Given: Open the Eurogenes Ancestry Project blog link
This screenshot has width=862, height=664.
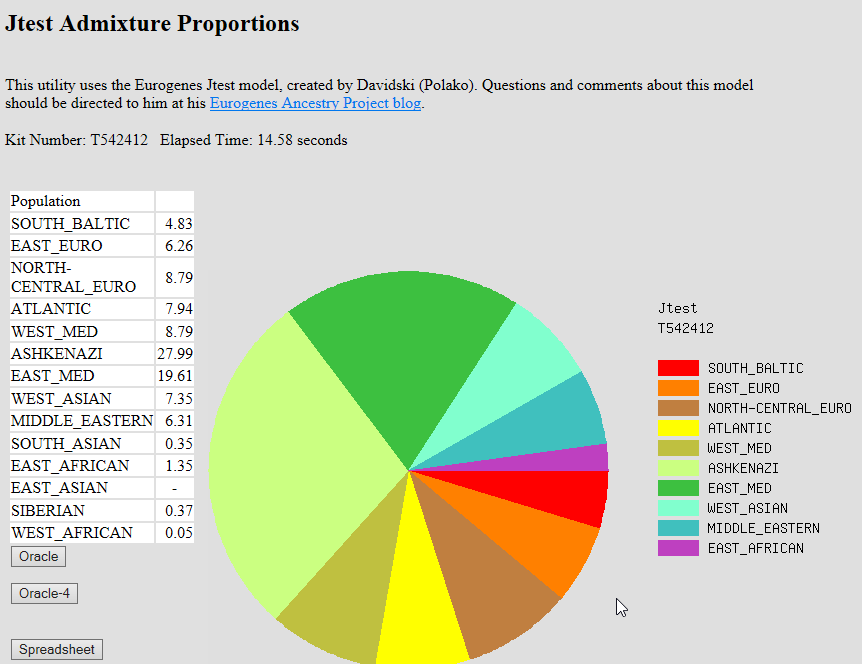Looking at the screenshot, I should click(315, 103).
